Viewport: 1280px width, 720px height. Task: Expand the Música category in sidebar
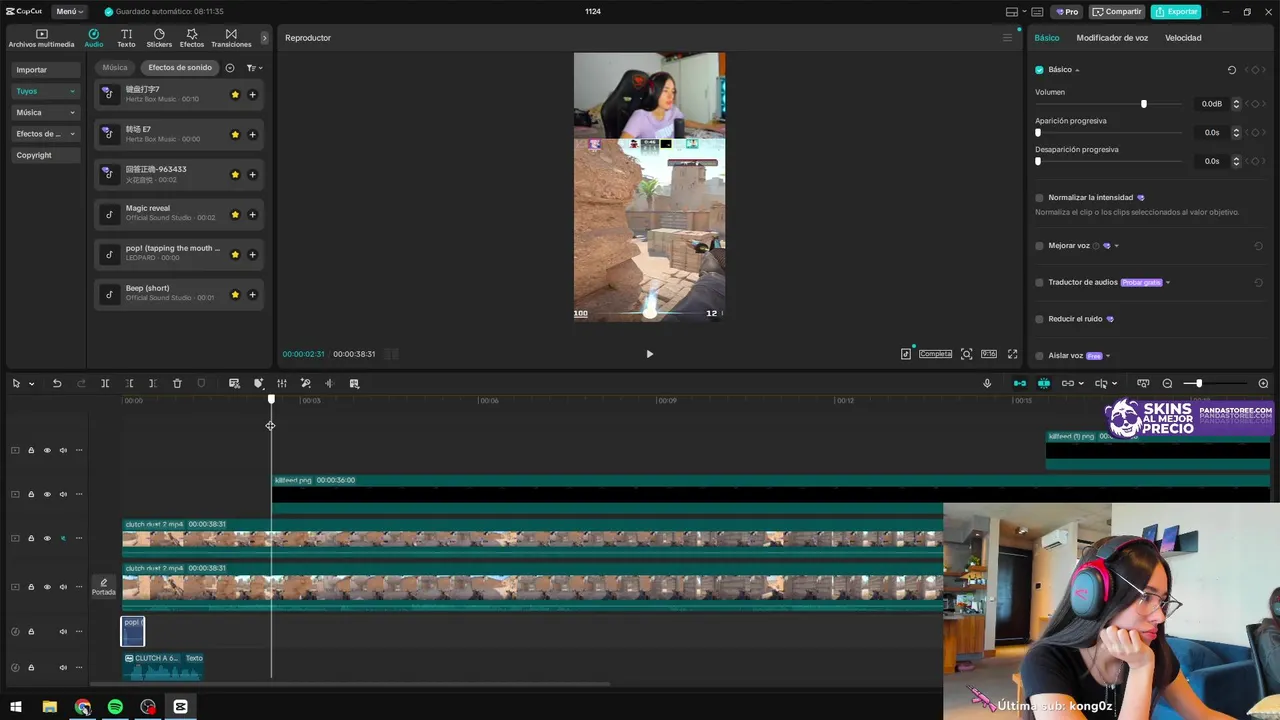[46, 113]
